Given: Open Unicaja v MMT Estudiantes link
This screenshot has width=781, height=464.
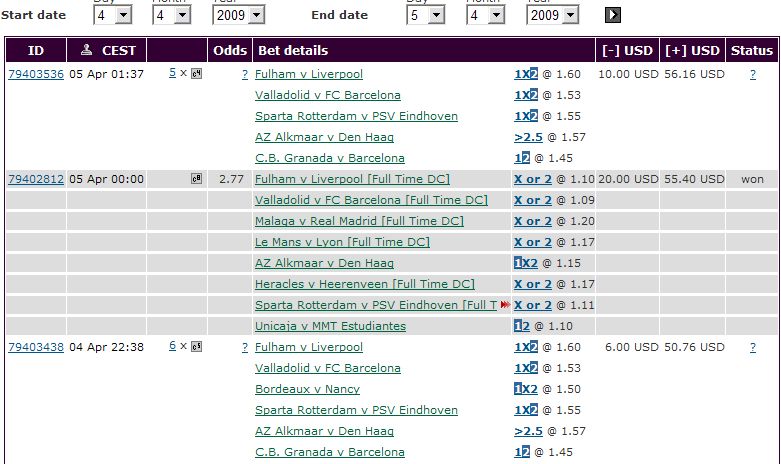Looking at the screenshot, I should tap(330, 326).
